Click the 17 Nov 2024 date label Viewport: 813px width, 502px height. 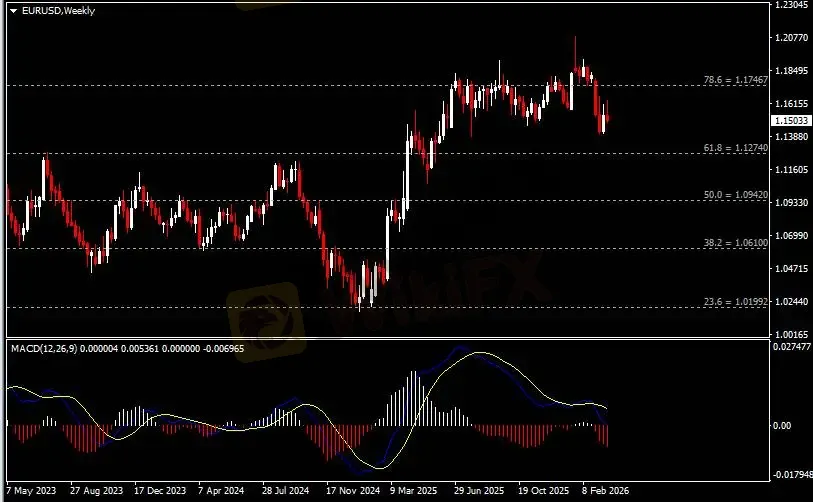coord(353,491)
